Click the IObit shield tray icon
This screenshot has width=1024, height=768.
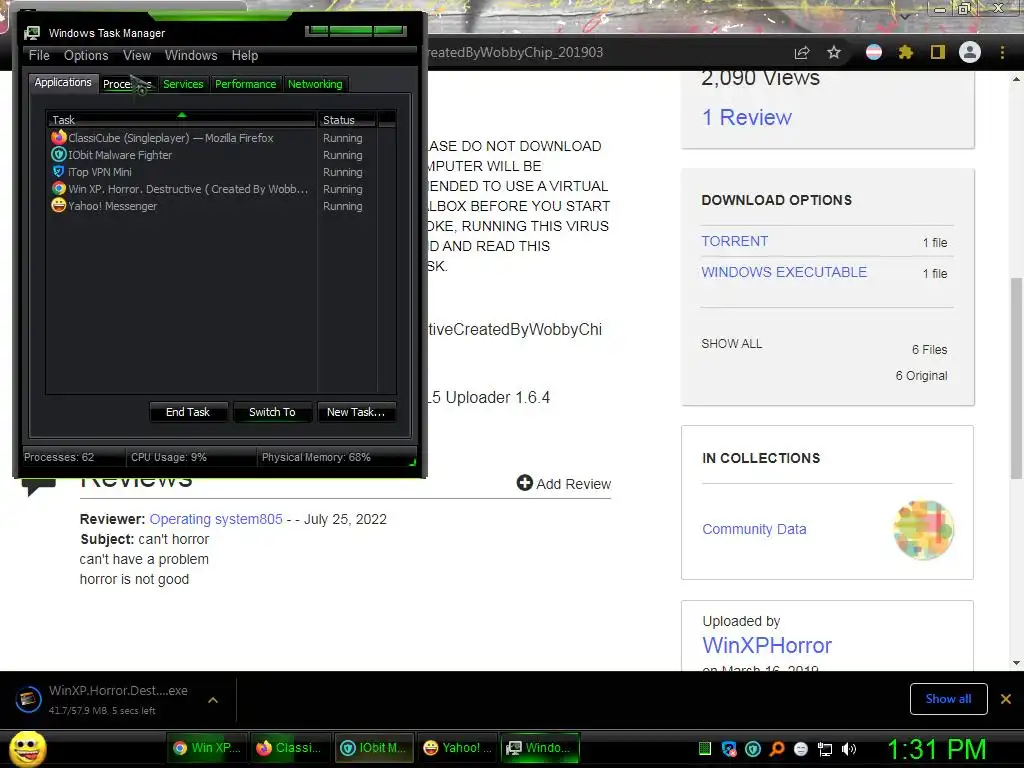tap(753, 748)
